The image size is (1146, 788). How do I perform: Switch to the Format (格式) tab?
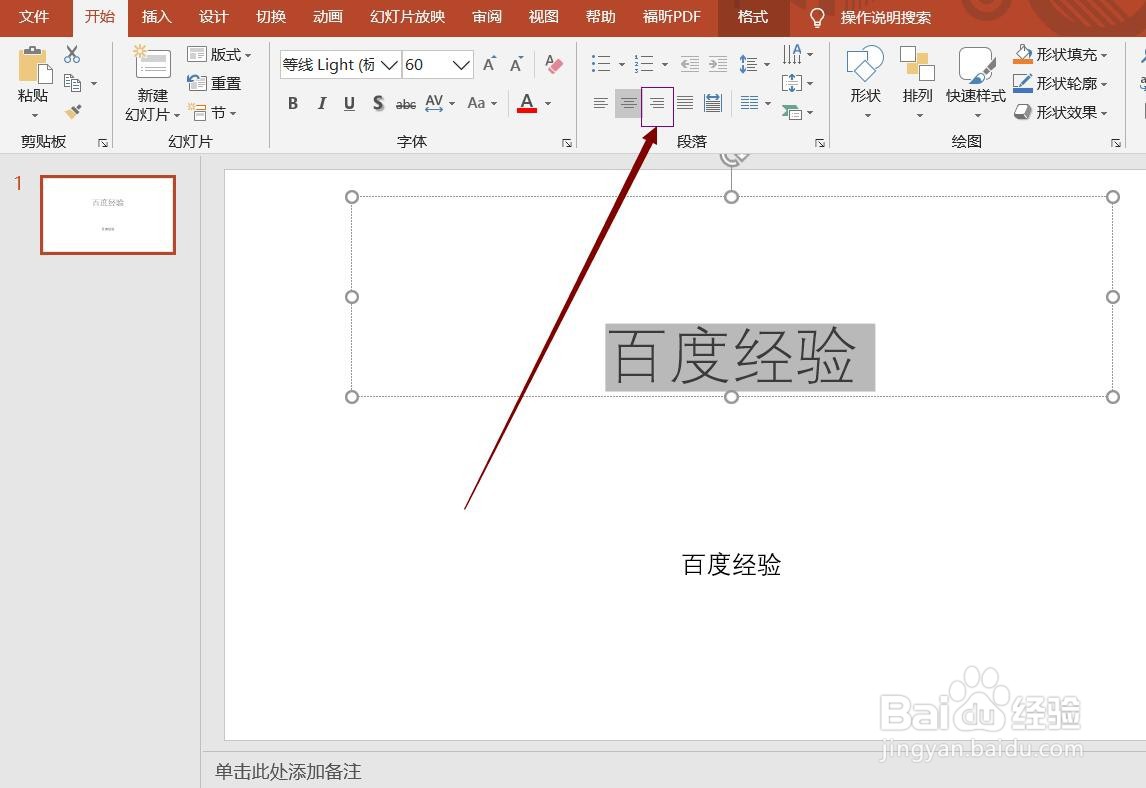click(753, 17)
